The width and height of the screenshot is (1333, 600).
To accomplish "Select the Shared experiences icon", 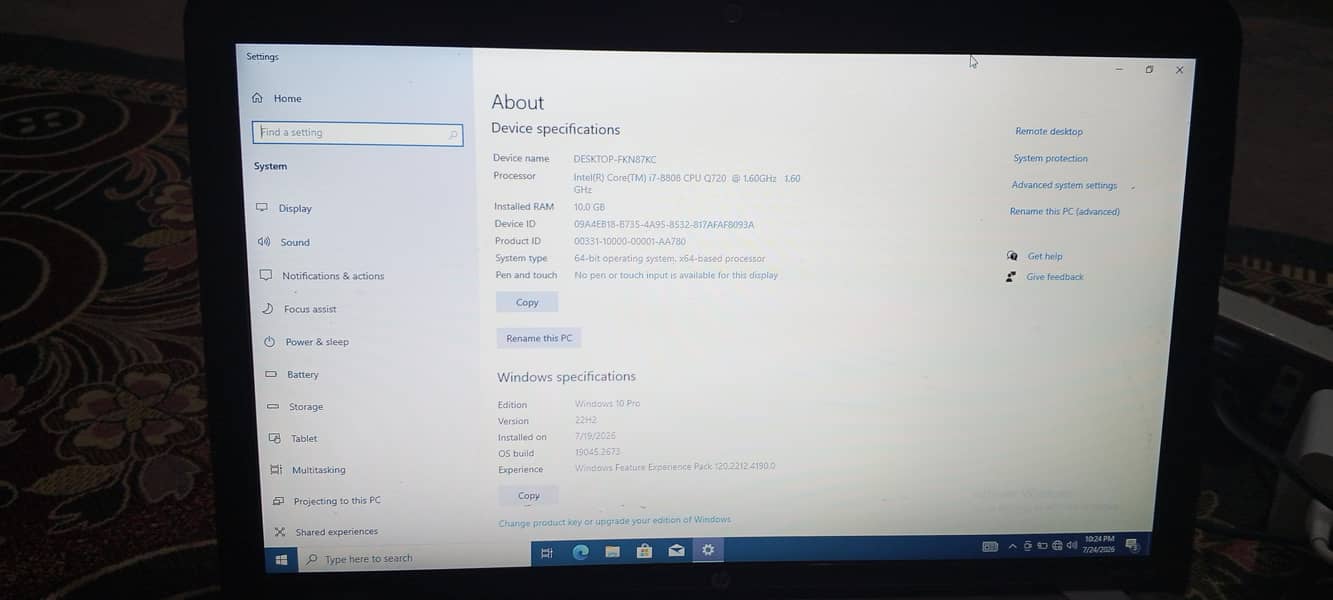I will (279, 532).
